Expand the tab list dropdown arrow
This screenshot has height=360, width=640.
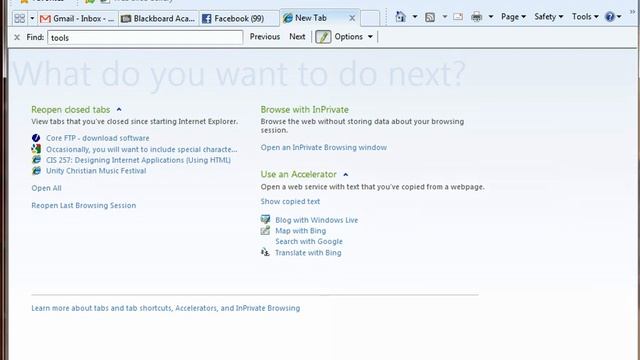coord(32,18)
